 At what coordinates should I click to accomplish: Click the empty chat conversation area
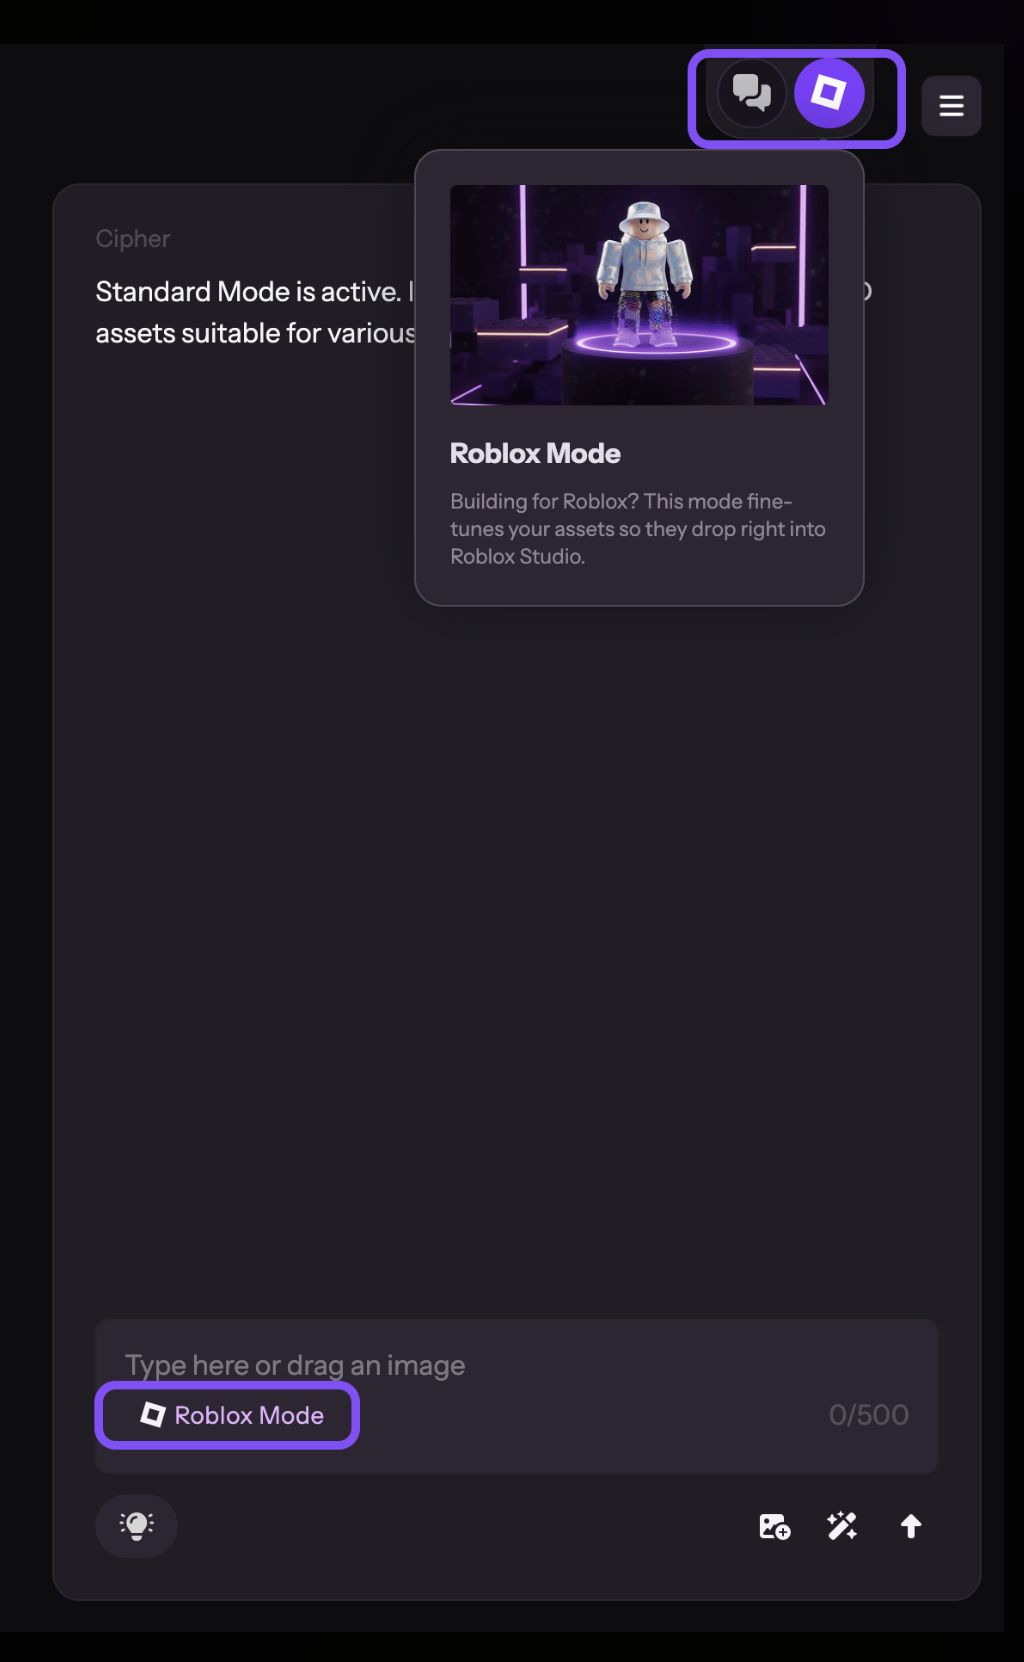516,900
